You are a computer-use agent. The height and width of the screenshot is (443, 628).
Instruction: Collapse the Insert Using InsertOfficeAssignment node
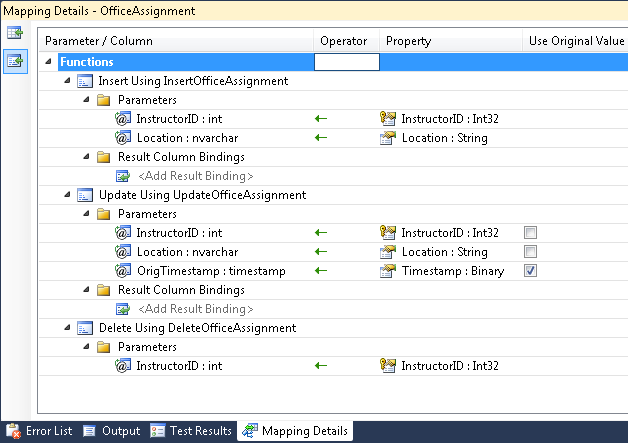[x=67, y=81]
